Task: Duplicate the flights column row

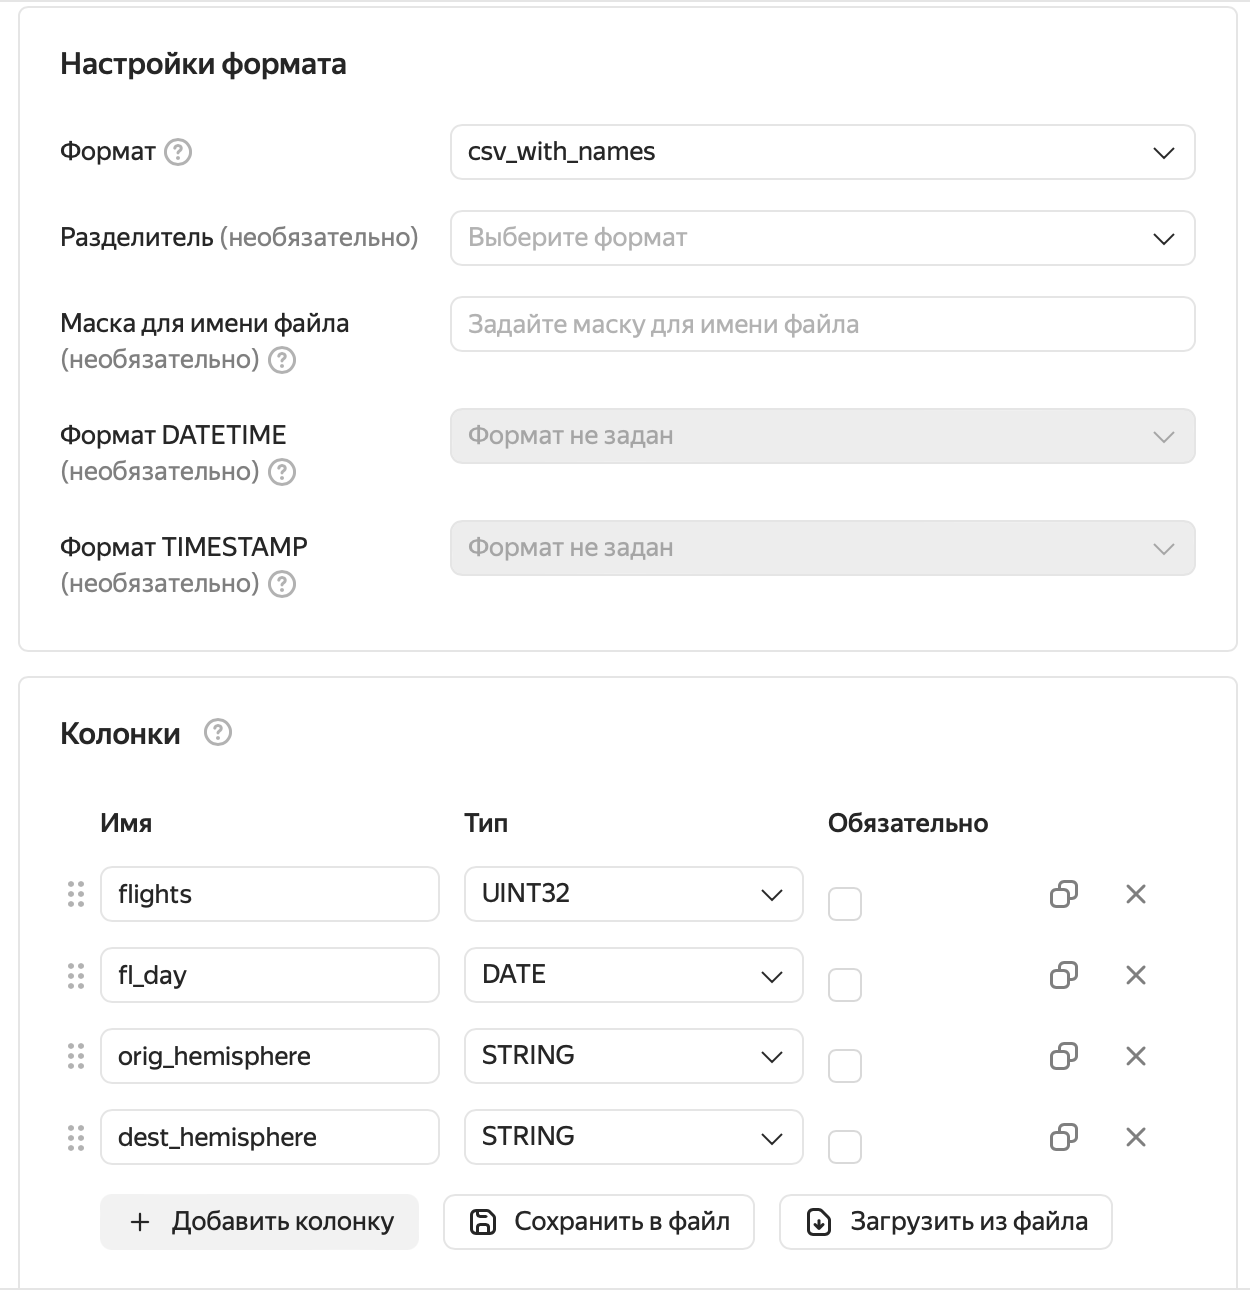Action: (x=1063, y=894)
